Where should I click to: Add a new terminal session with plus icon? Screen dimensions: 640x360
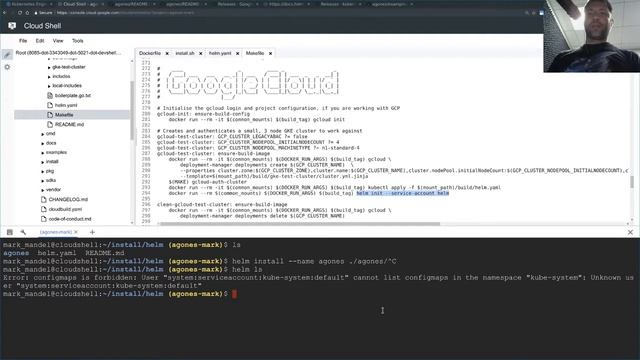(x=92, y=232)
